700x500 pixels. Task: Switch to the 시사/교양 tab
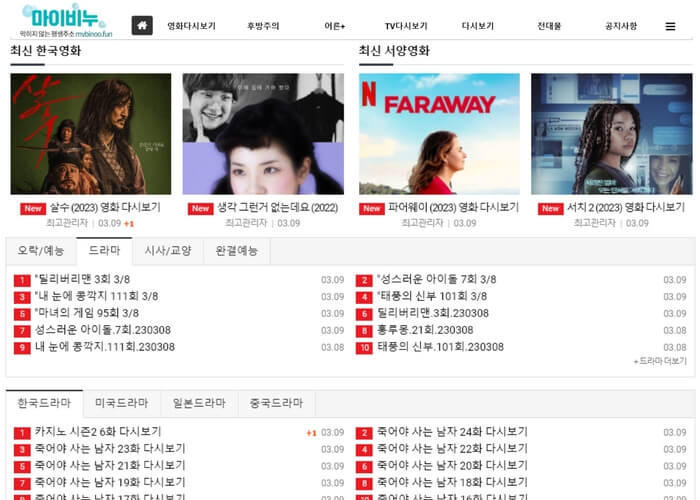[168, 251]
